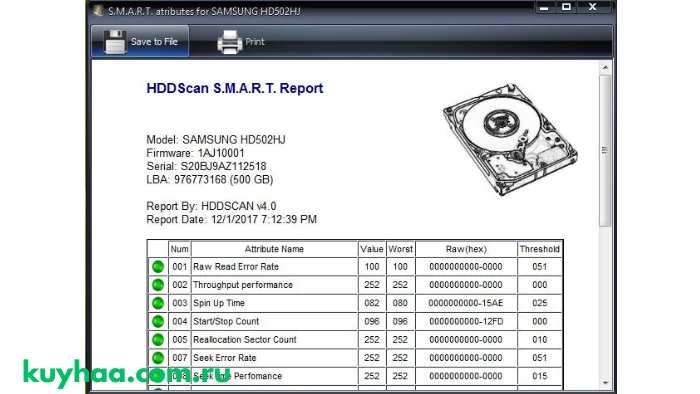This screenshot has height=394, width=700.
Task: Click the Throughput performance cell
Action: pos(274,285)
